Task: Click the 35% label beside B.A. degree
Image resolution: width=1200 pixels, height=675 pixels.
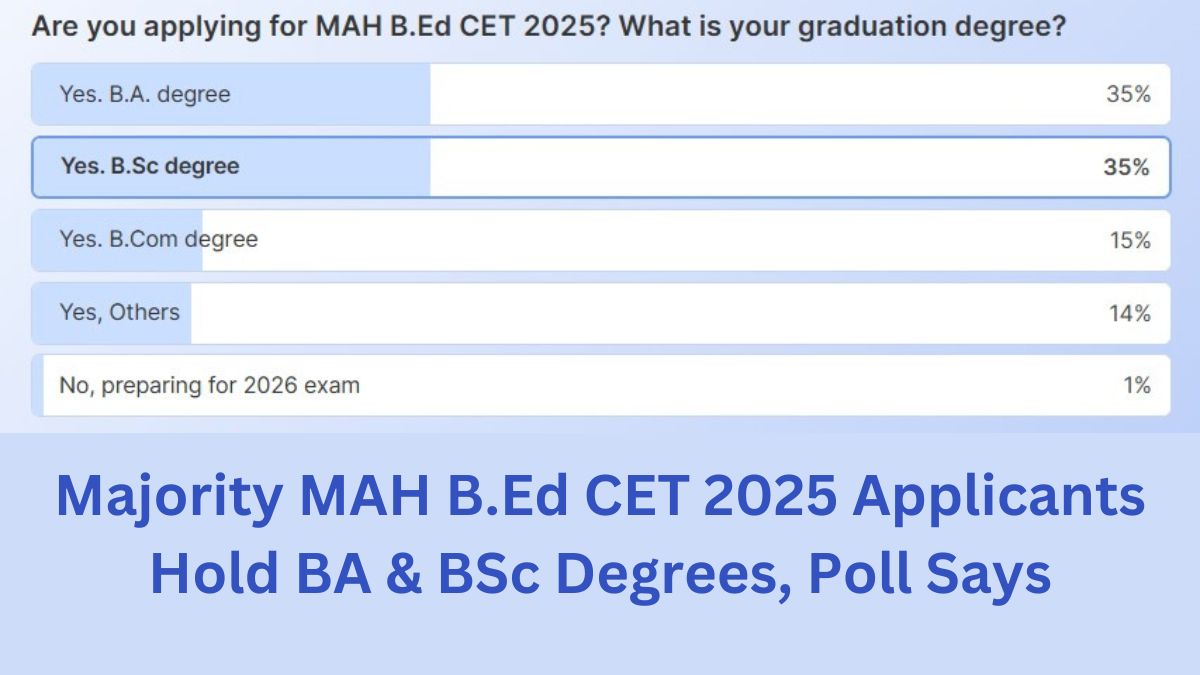Action: (x=1131, y=94)
